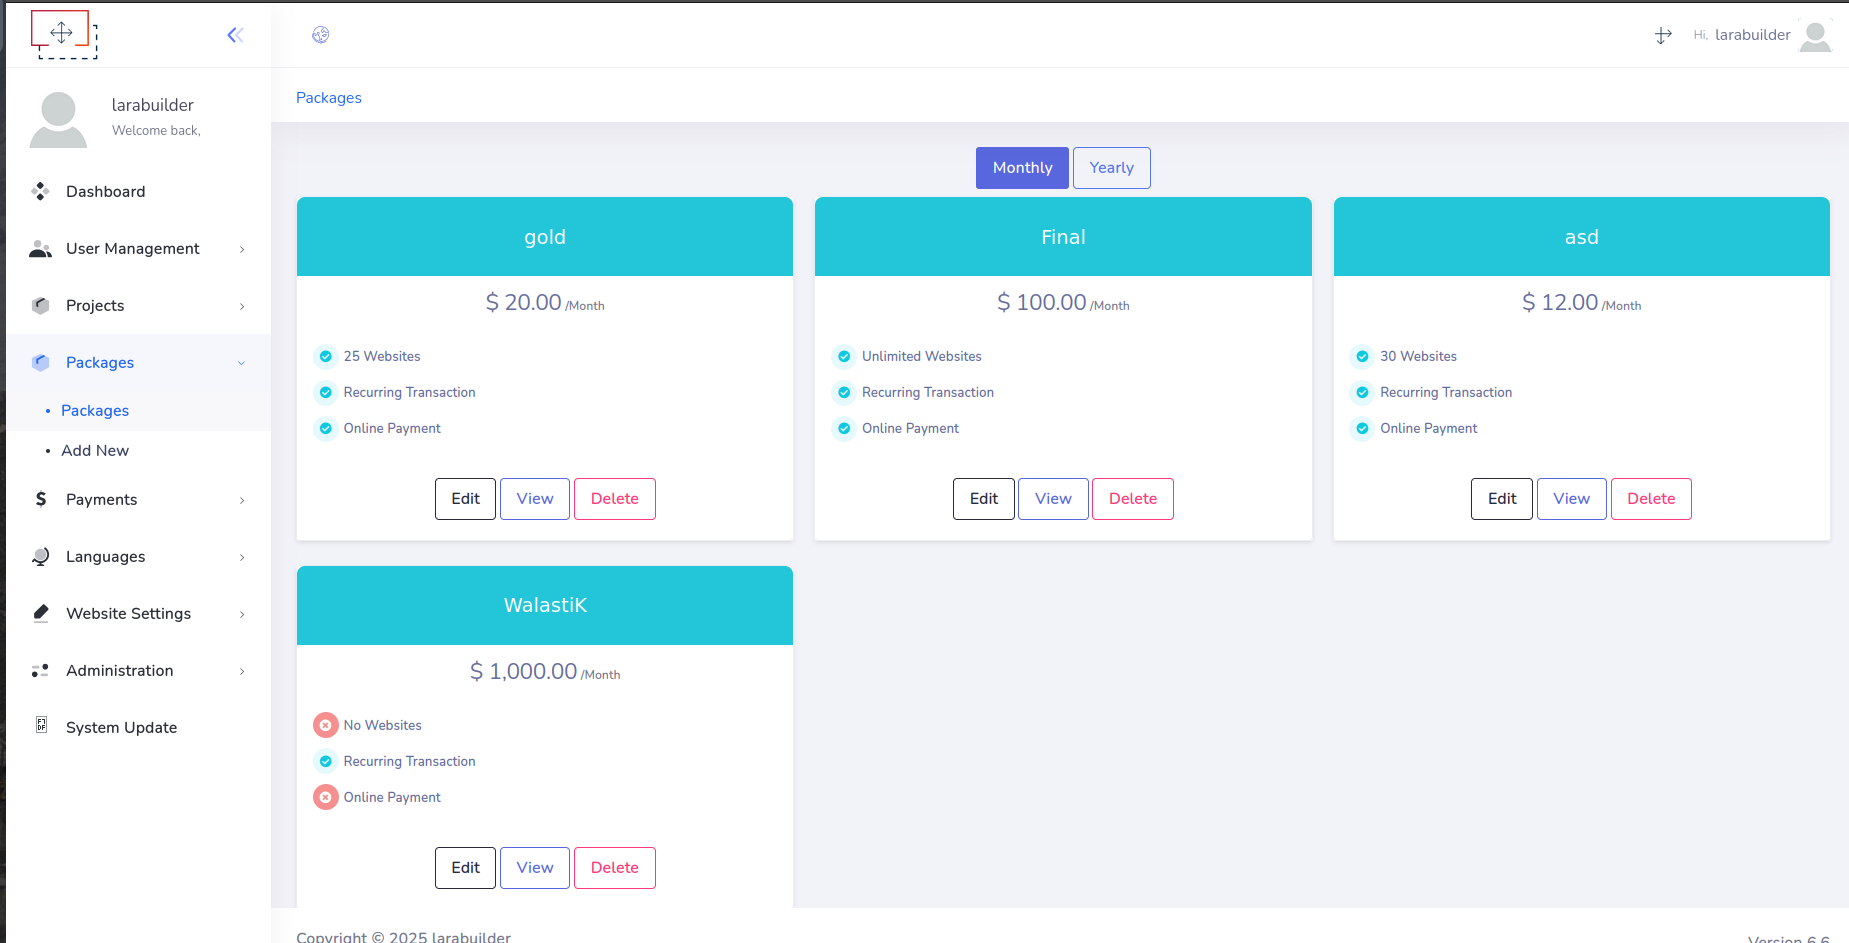Expand Payments submenu chevron
The width and height of the screenshot is (1849, 943).
[242, 500]
